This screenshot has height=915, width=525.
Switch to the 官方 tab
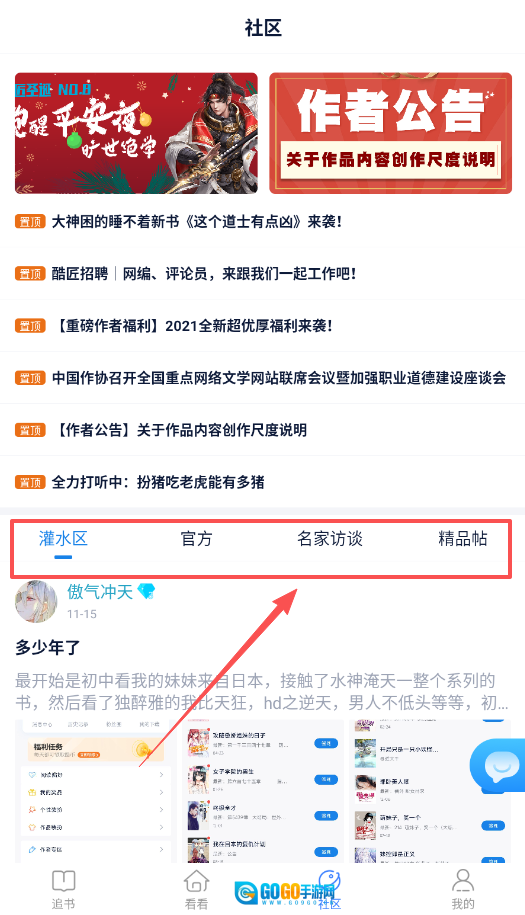tap(197, 539)
